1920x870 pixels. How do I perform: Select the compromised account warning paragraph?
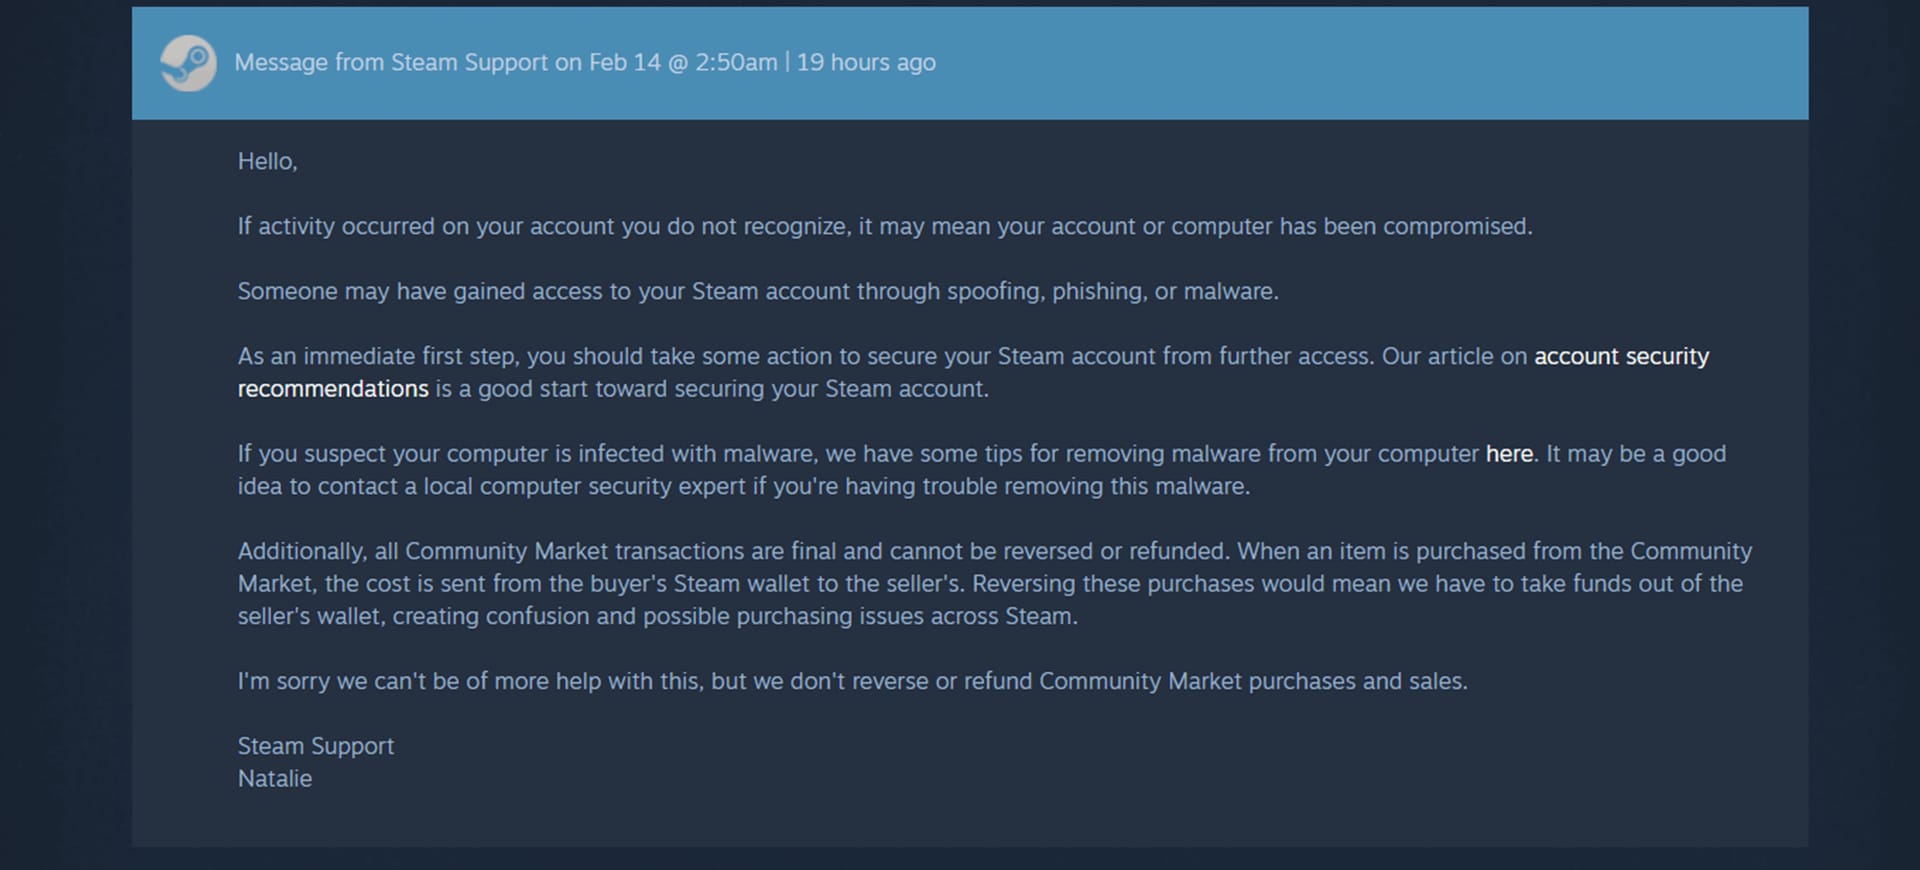pos(884,226)
